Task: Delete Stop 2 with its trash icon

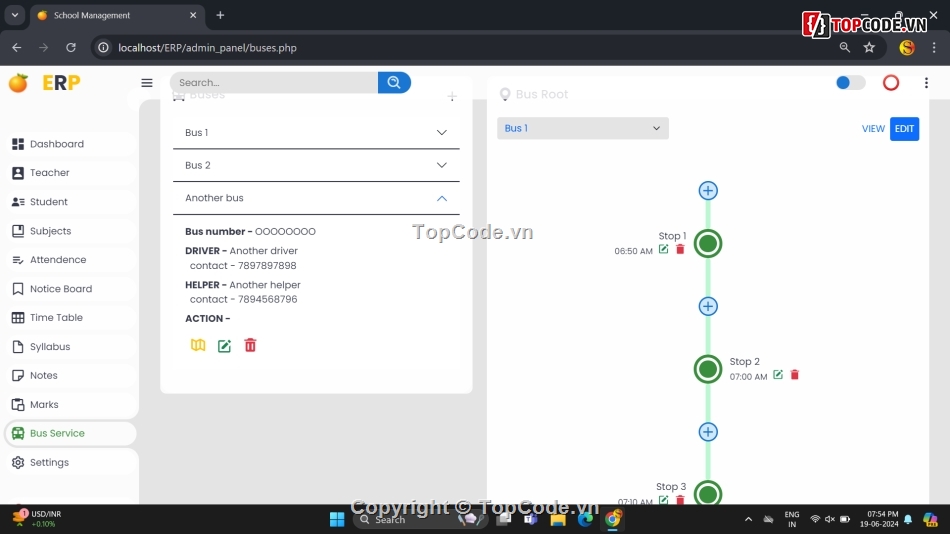Action: 795,375
